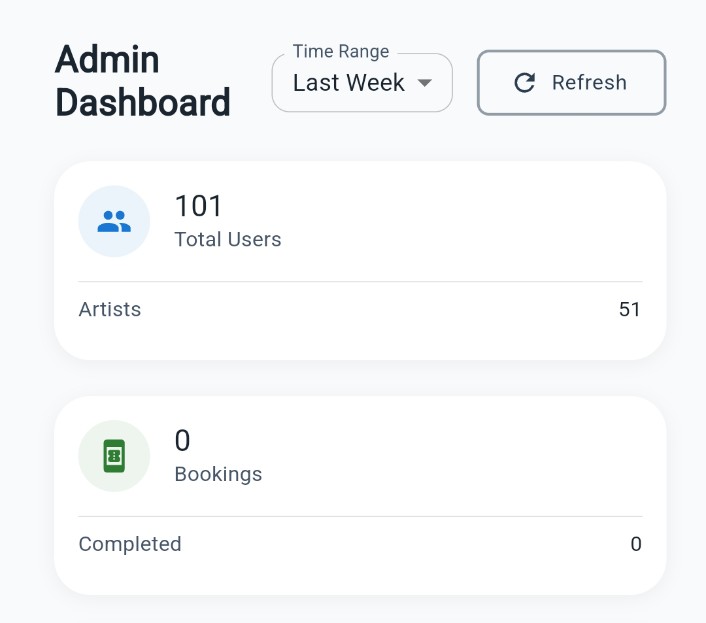This screenshot has height=623, width=706.
Task: Click the Bookings label text
Action: 218,474
